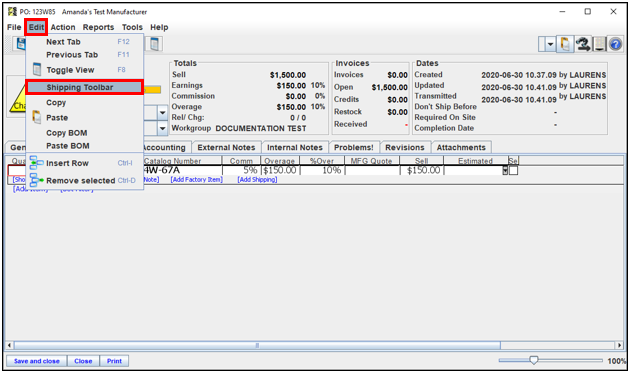Click the Add Factory Item link
Image resolution: width=630 pixels, height=375 pixels.
coord(196,180)
